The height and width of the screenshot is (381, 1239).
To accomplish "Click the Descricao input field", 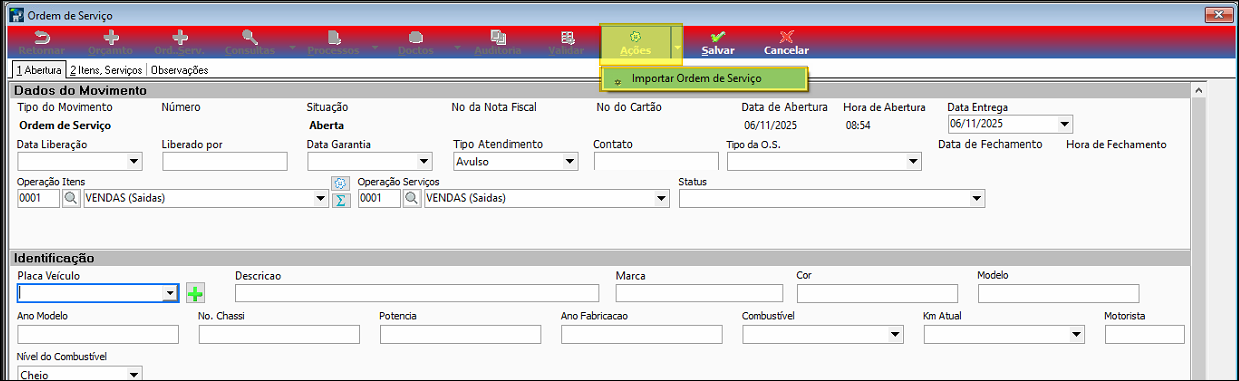I will tap(417, 293).
